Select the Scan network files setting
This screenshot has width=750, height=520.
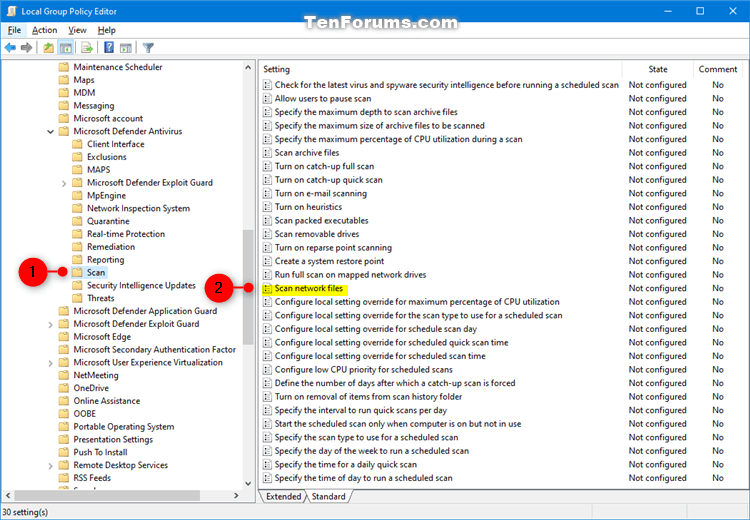point(309,288)
